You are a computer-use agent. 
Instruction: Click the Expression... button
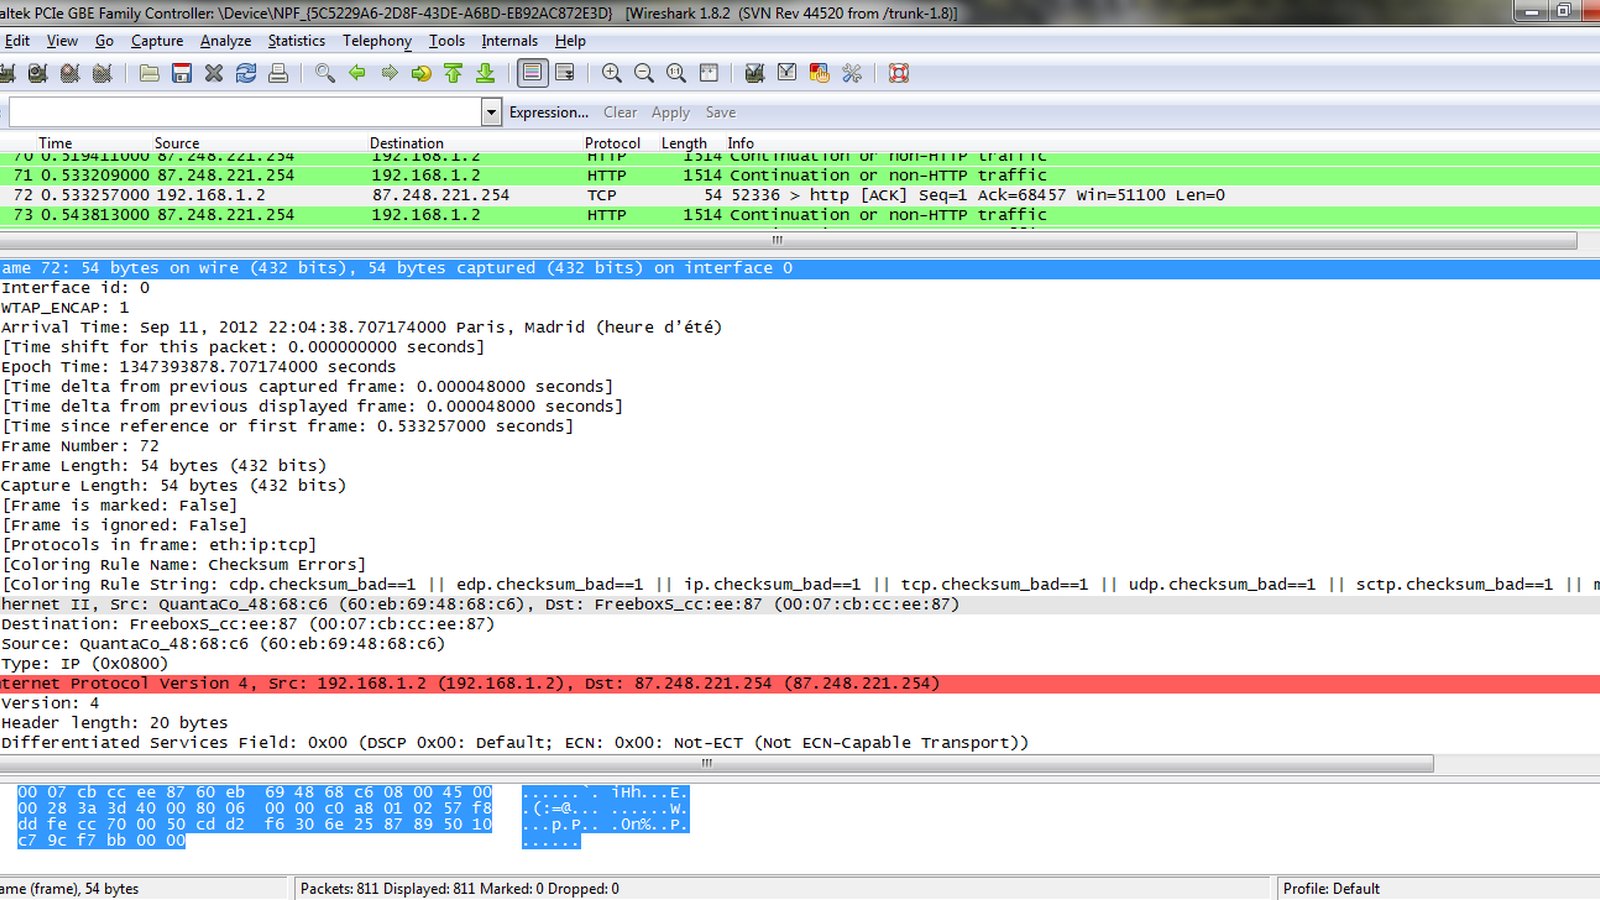pyautogui.click(x=549, y=113)
